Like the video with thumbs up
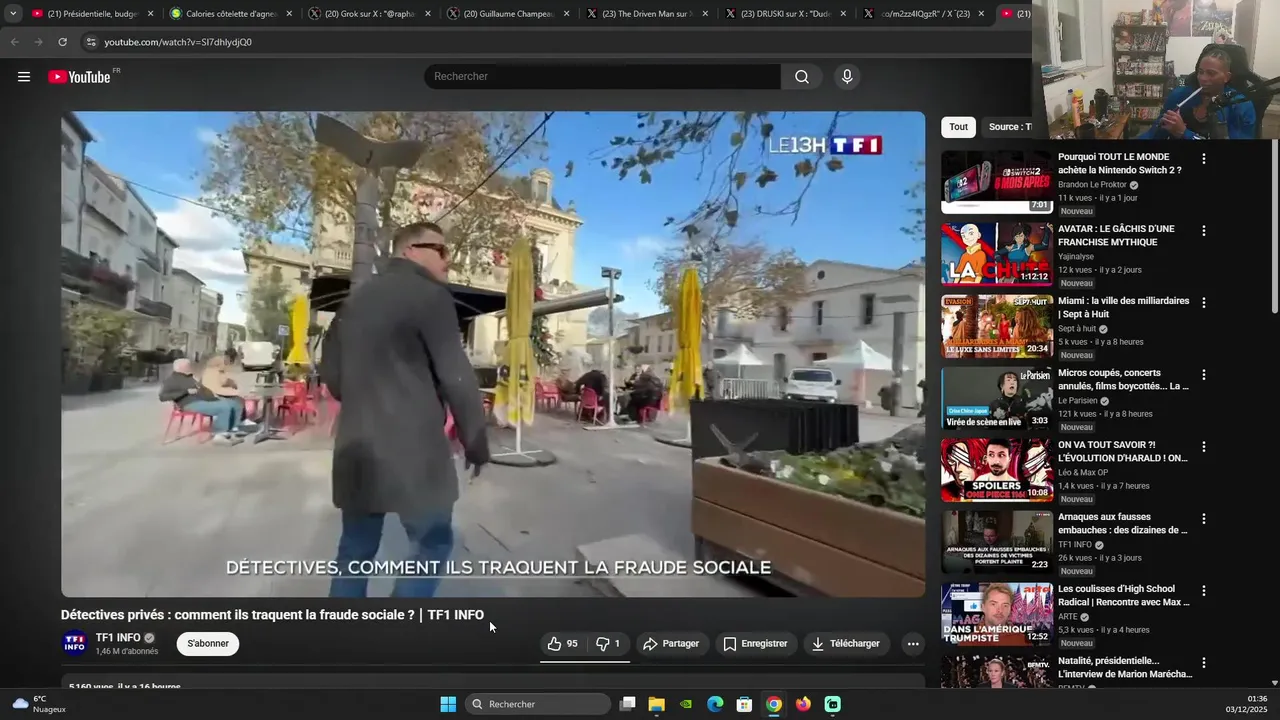Viewport: 1280px width, 720px height. coord(563,644)
